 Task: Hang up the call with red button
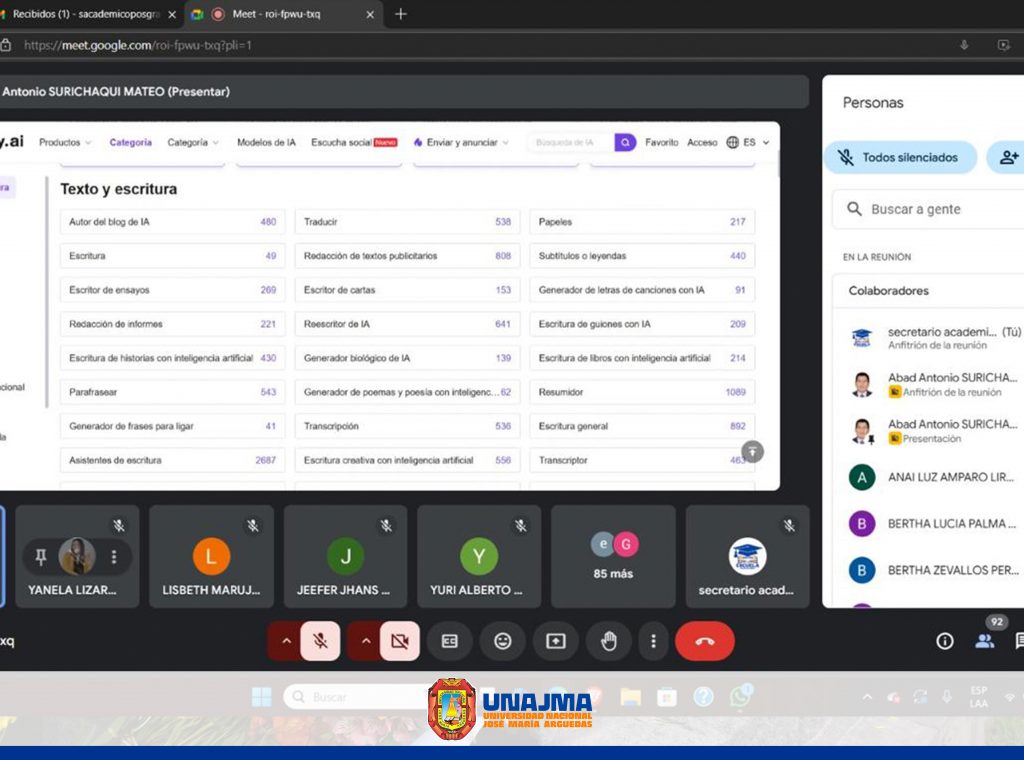coord(705,641)
